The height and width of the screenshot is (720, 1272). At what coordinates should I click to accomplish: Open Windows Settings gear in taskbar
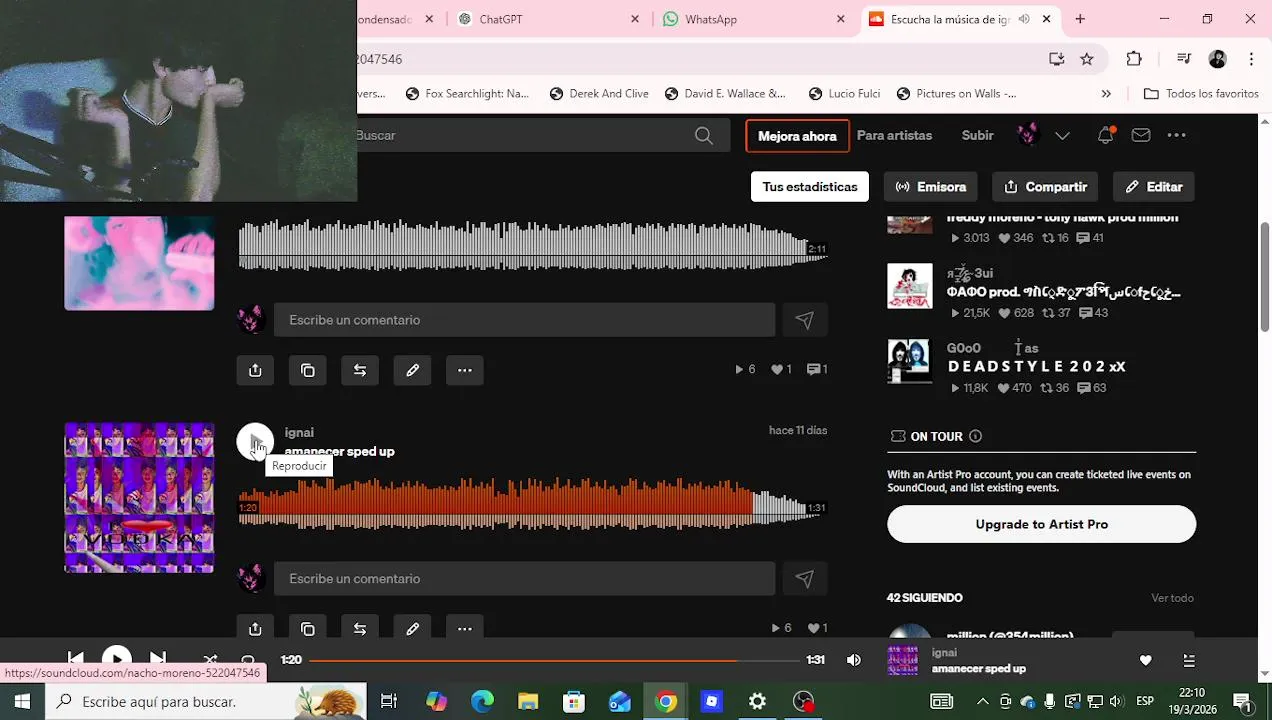(758, 702)
